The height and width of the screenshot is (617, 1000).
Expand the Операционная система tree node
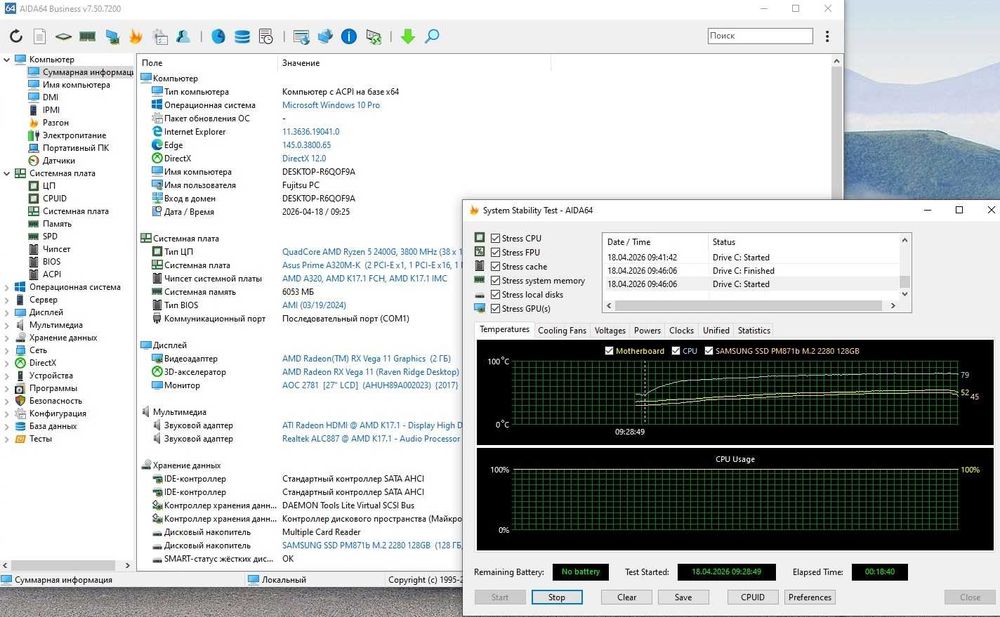tap(7, 287)
